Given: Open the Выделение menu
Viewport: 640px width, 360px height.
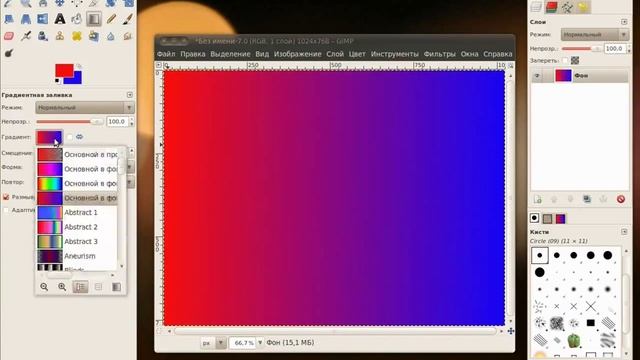Looking at the screenshot, I should point(230,54).
